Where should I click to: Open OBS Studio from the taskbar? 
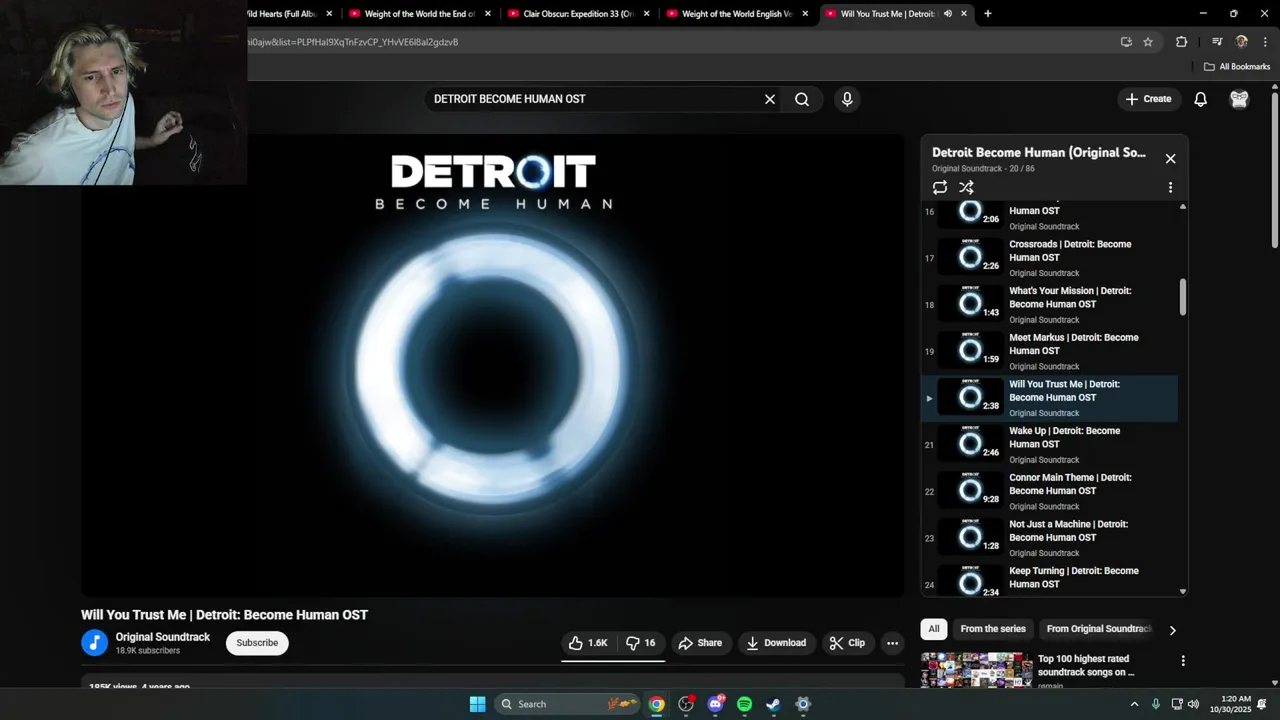click(x=686, y=704)
